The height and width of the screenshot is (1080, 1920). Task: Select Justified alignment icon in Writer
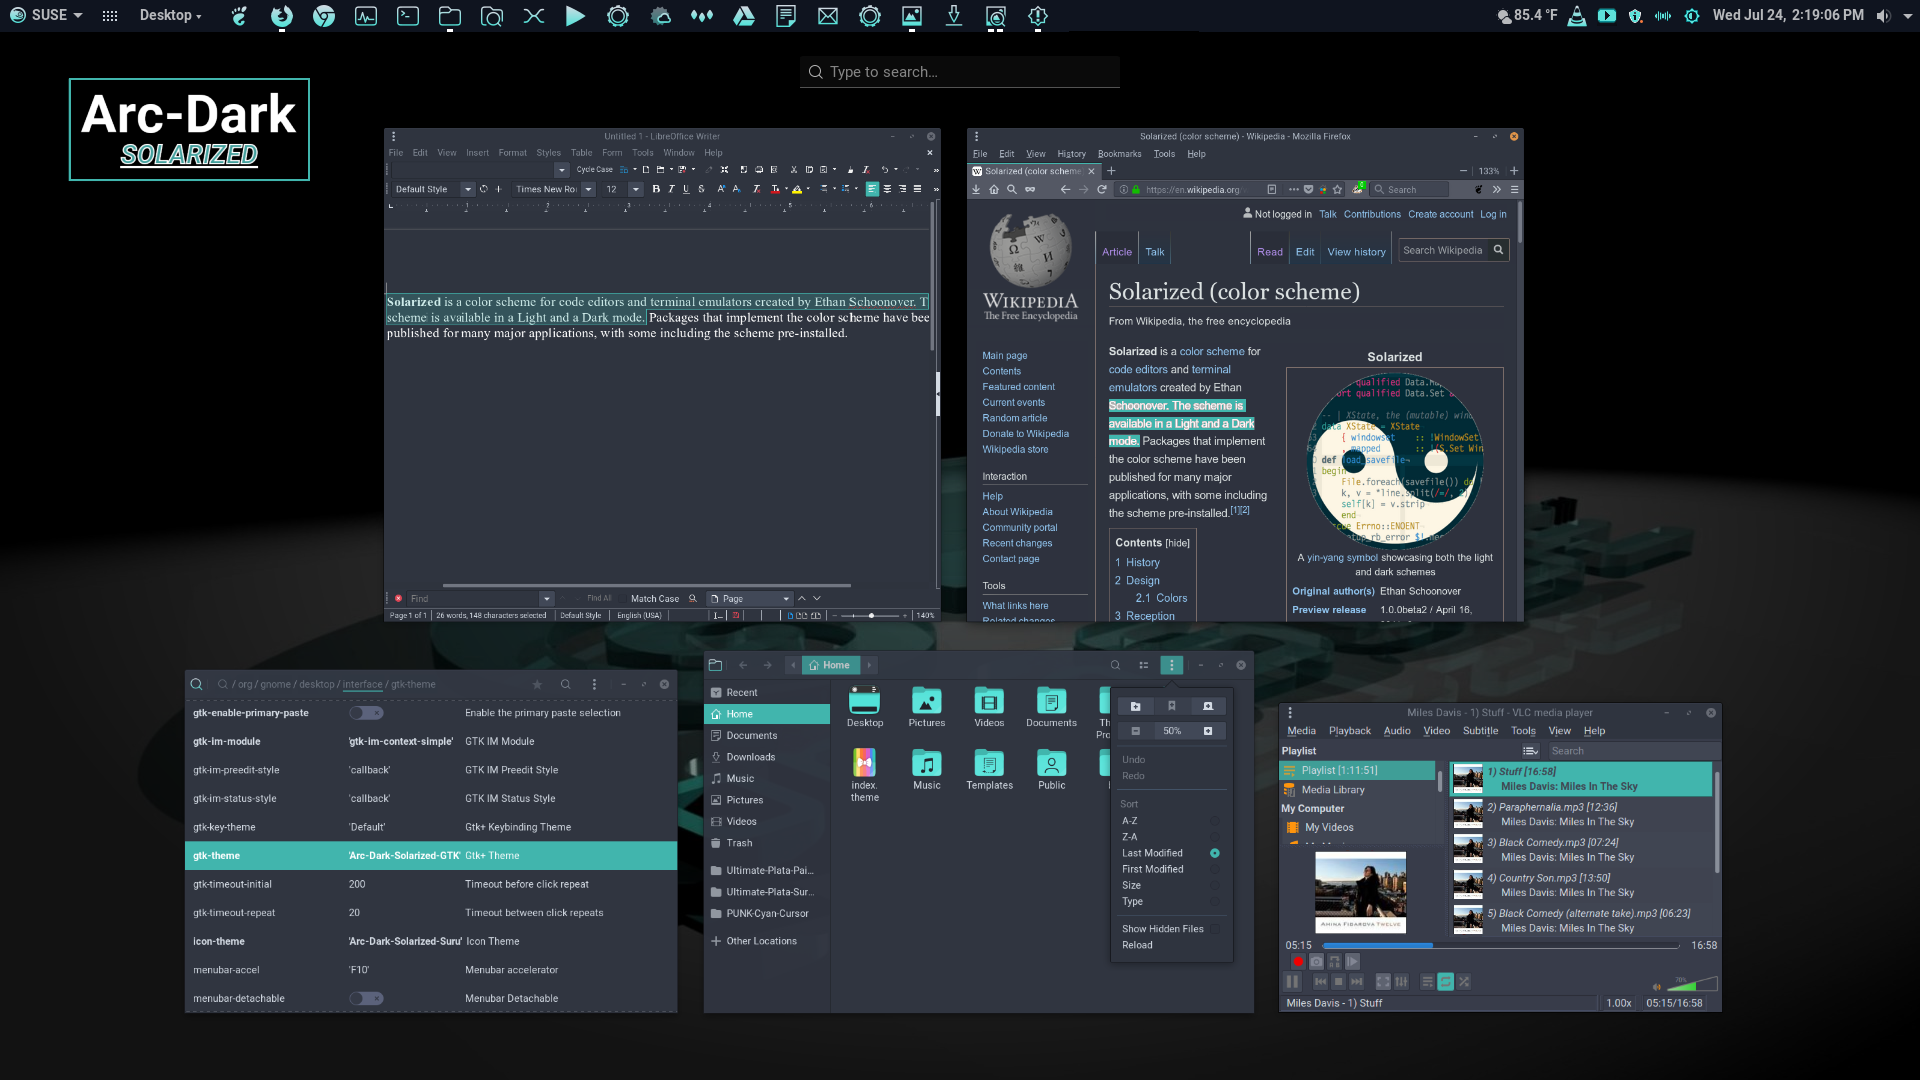tap(917, 189)
